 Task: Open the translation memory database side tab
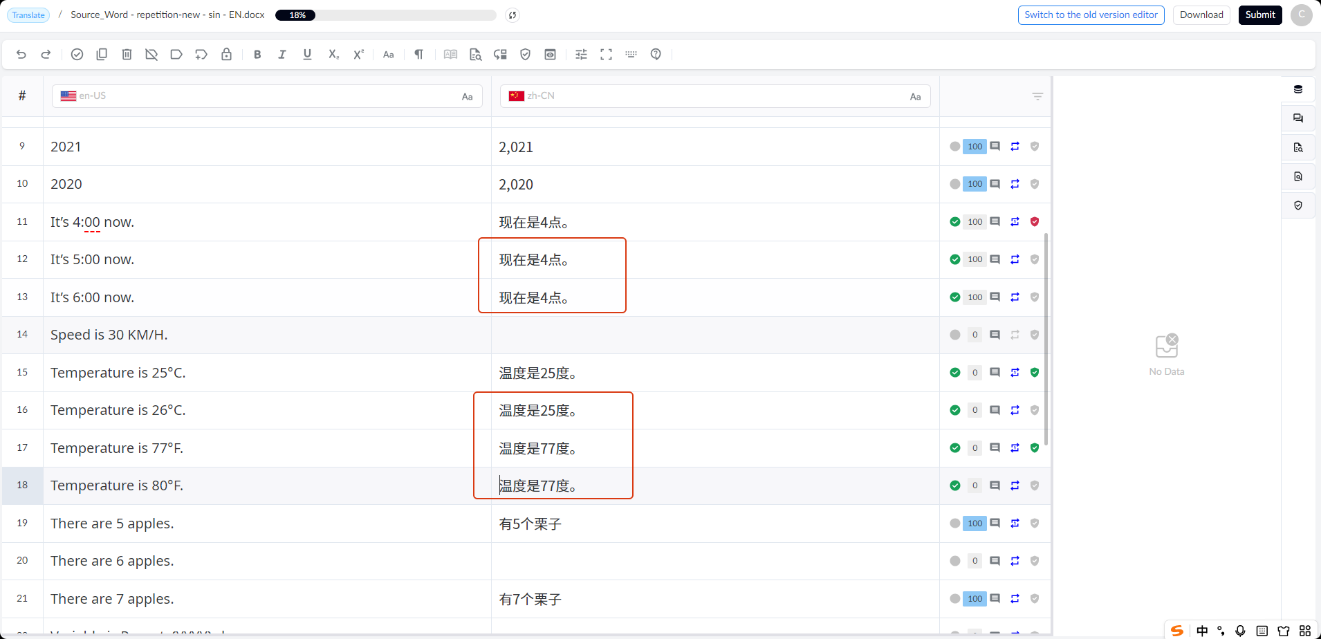click(1298, 89)
